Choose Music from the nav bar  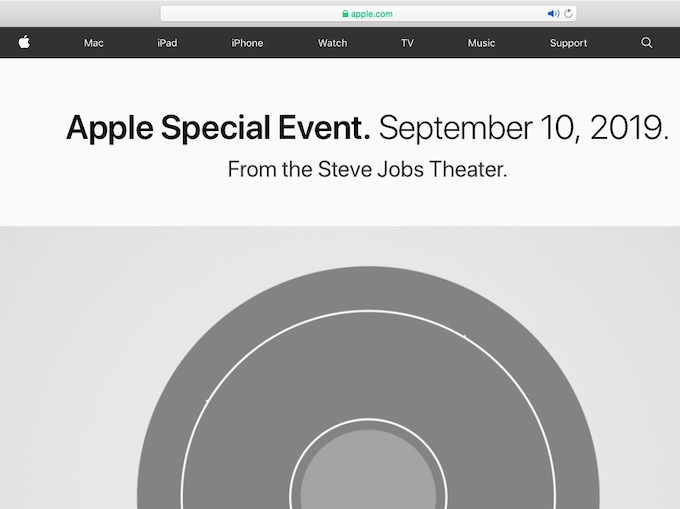[481, 43]
